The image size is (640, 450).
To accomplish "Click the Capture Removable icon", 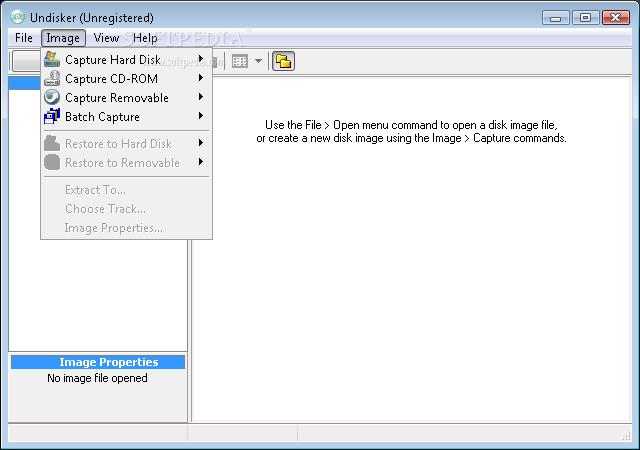I will click(x=52, y=98).
